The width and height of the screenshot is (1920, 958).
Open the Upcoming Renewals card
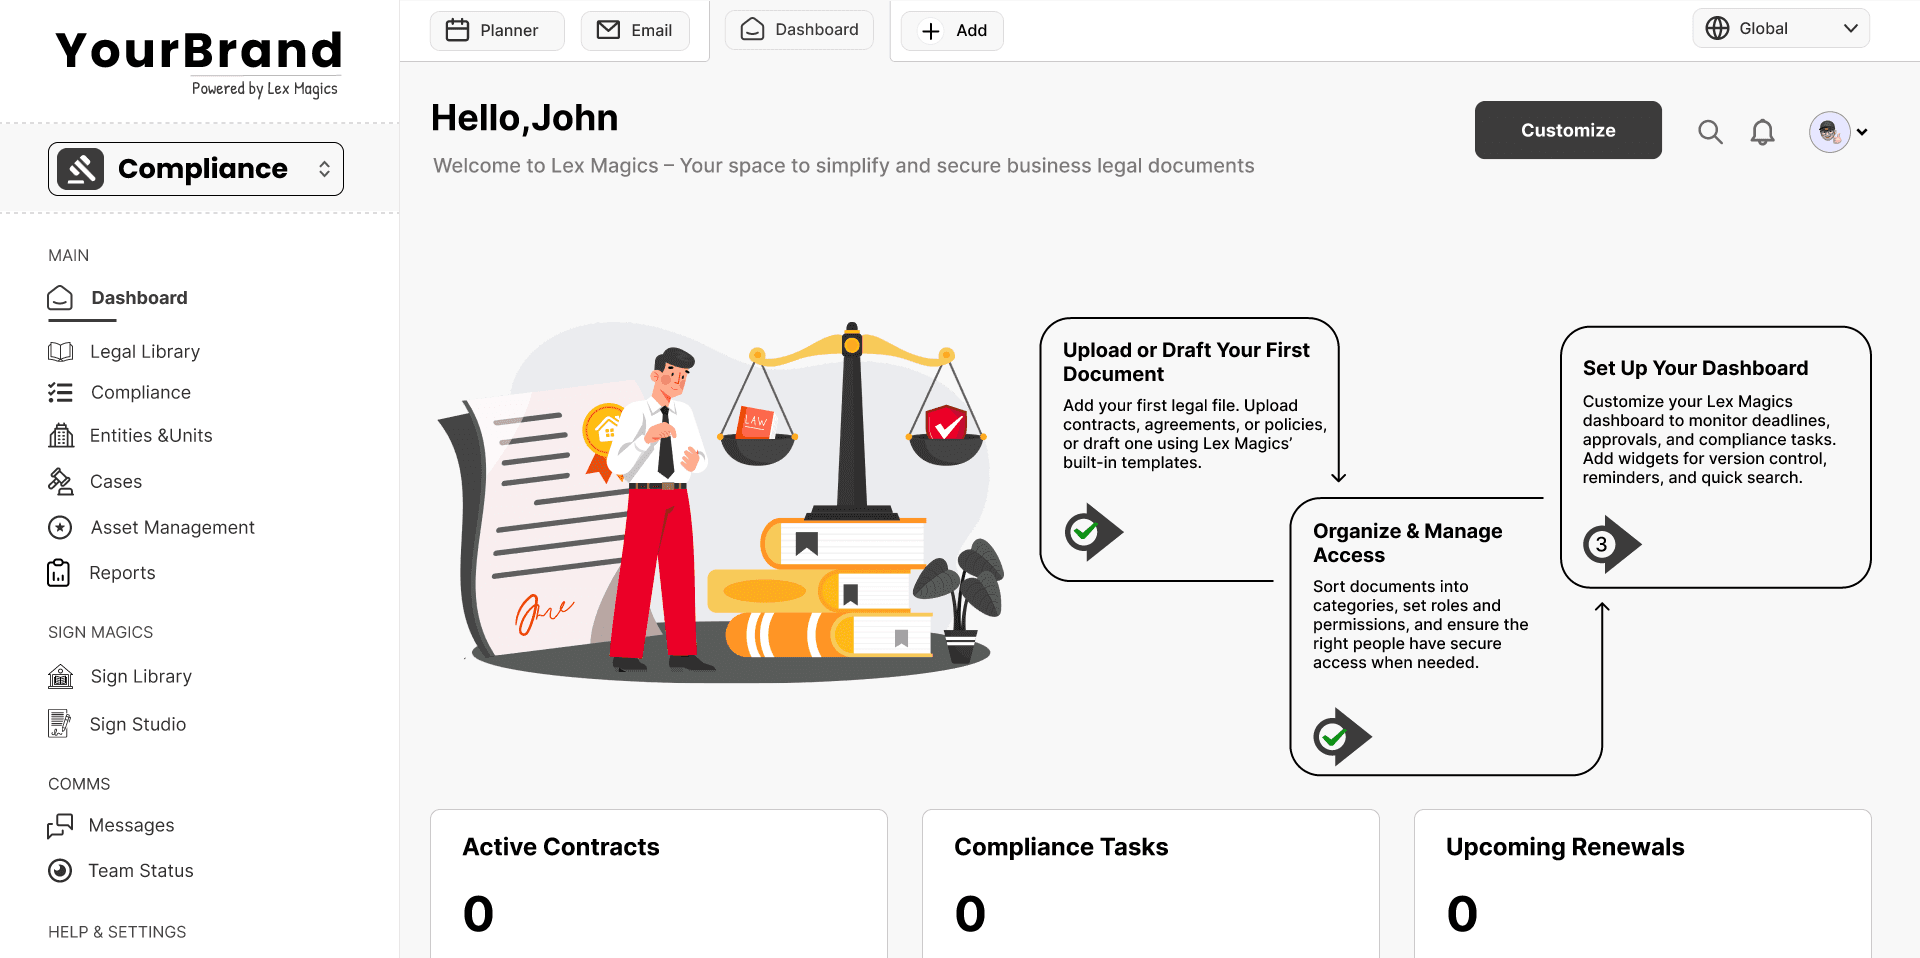pyautogui.click(x=1643, y=884)
